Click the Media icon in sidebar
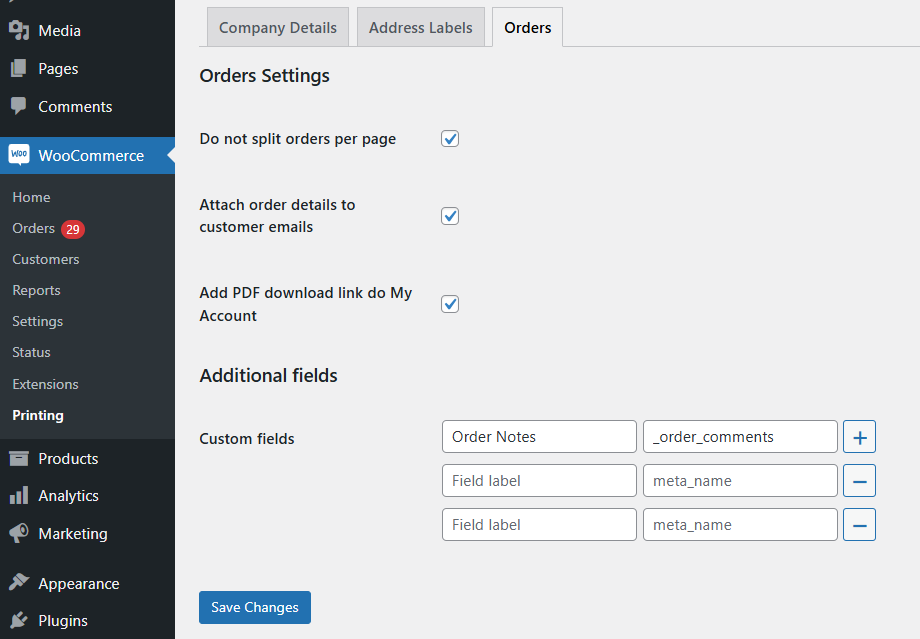The height and width of the screenshot is (639, 920). click(19, 31)
